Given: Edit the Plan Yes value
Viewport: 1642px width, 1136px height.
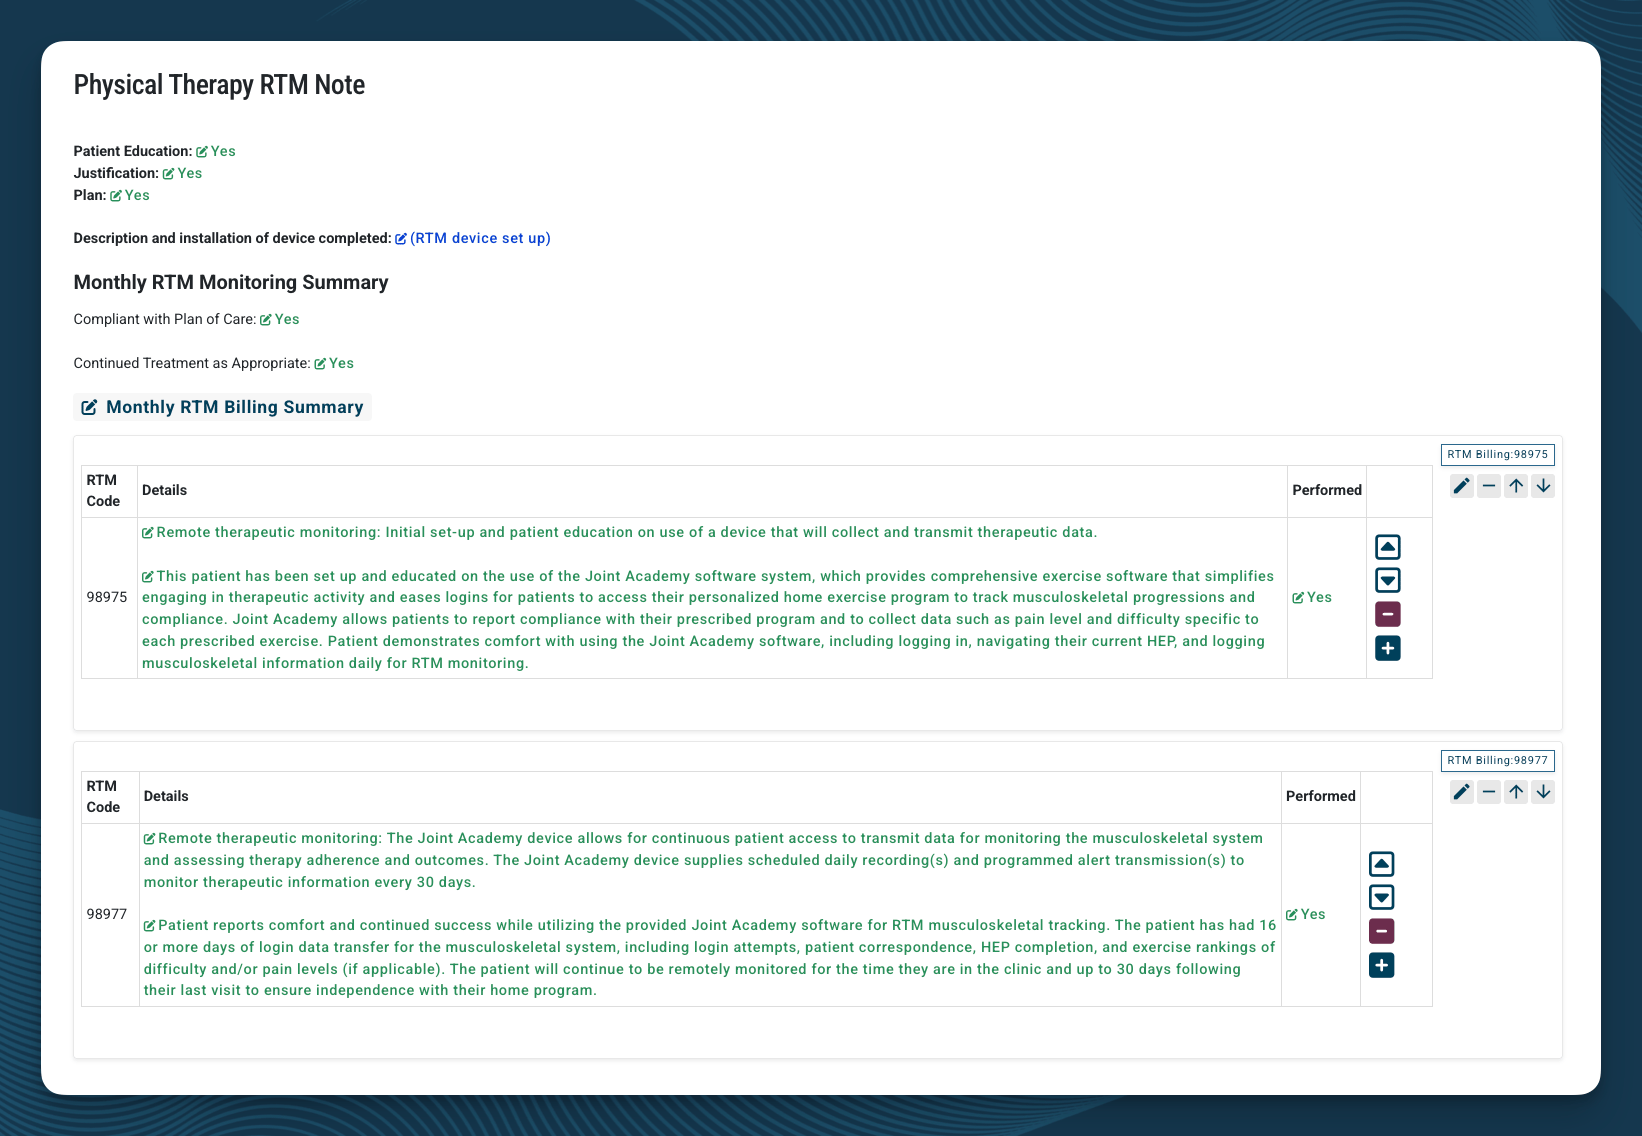Looking at the screenshot, I should click(x=130, y=195).
